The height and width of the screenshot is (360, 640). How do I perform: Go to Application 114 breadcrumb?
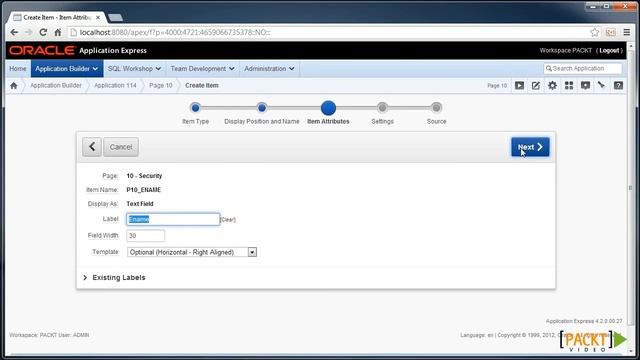(x=115, y=85)
